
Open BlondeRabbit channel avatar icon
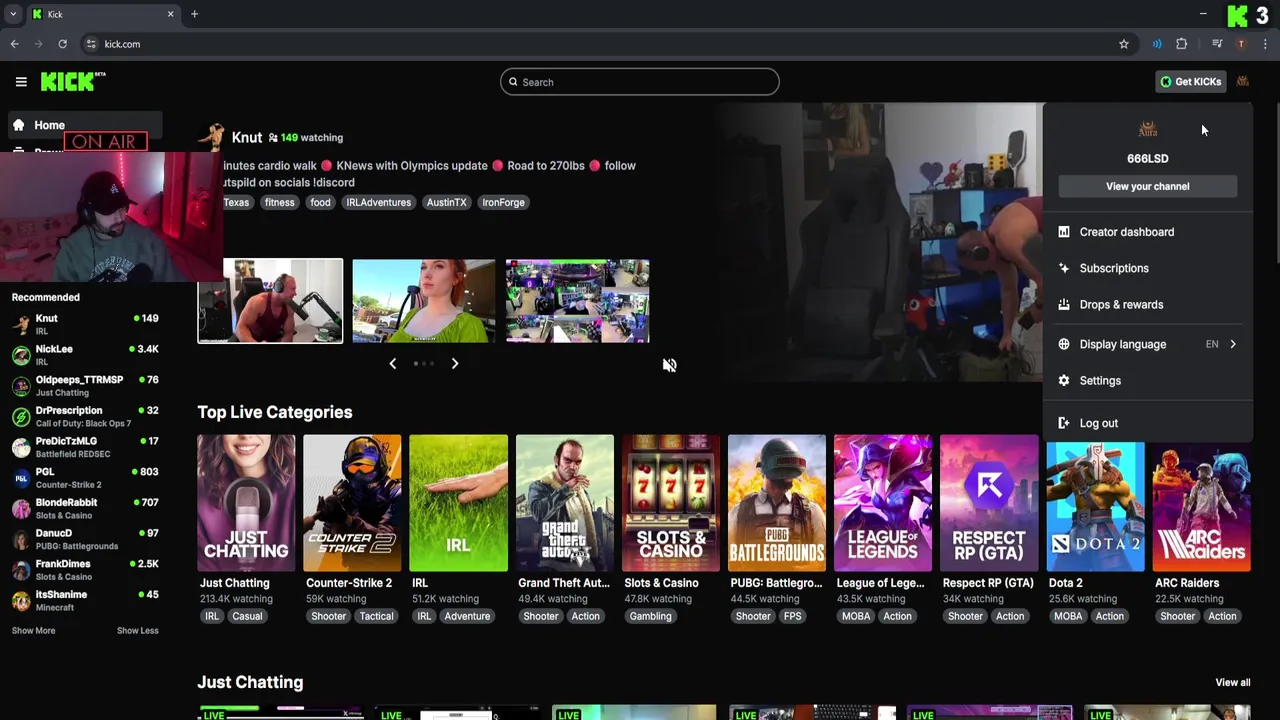[21, 509]
